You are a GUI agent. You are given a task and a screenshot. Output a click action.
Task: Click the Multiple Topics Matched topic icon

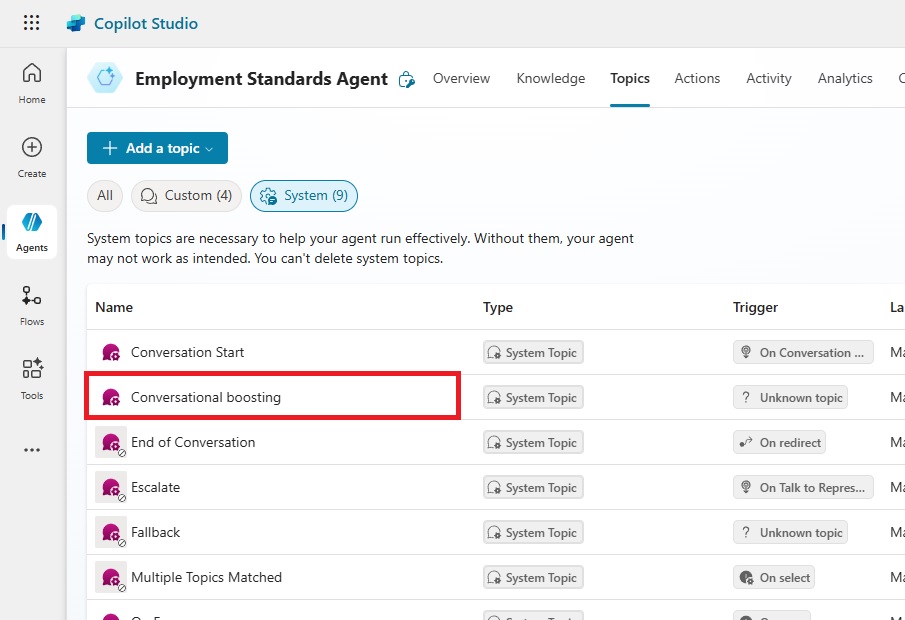point(110,577)
